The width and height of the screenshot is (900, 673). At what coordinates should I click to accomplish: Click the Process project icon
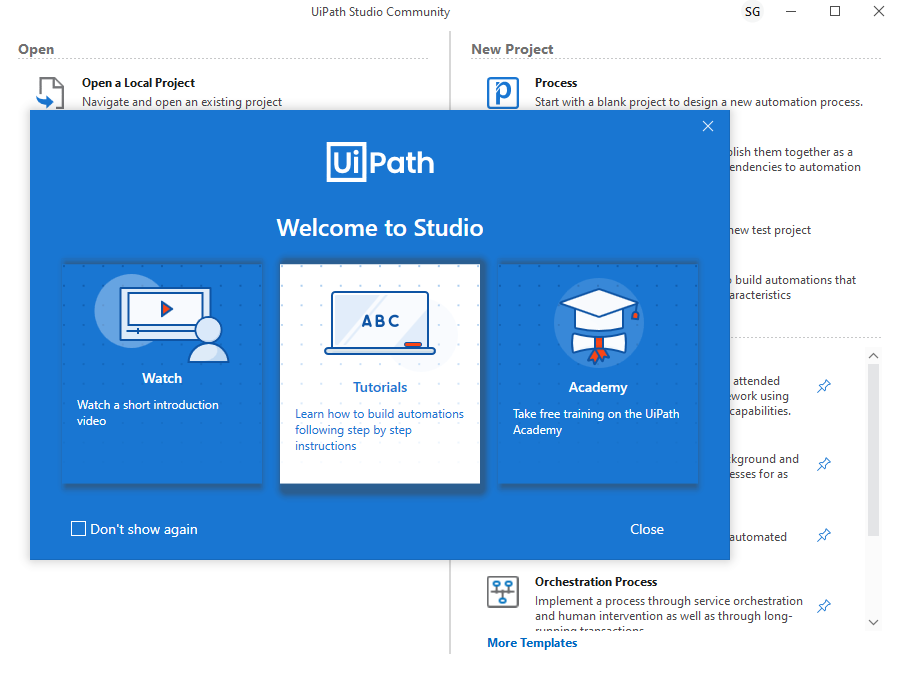pyautogui.click(x=503, y=93)
